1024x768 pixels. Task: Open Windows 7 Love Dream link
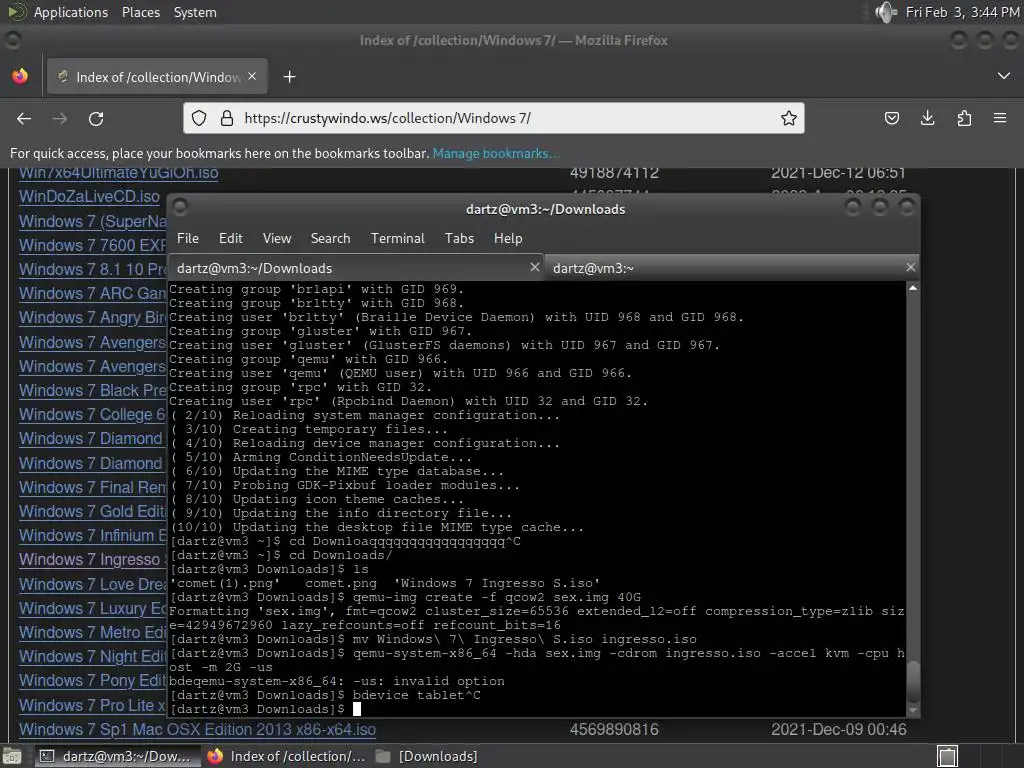point(92,584)
